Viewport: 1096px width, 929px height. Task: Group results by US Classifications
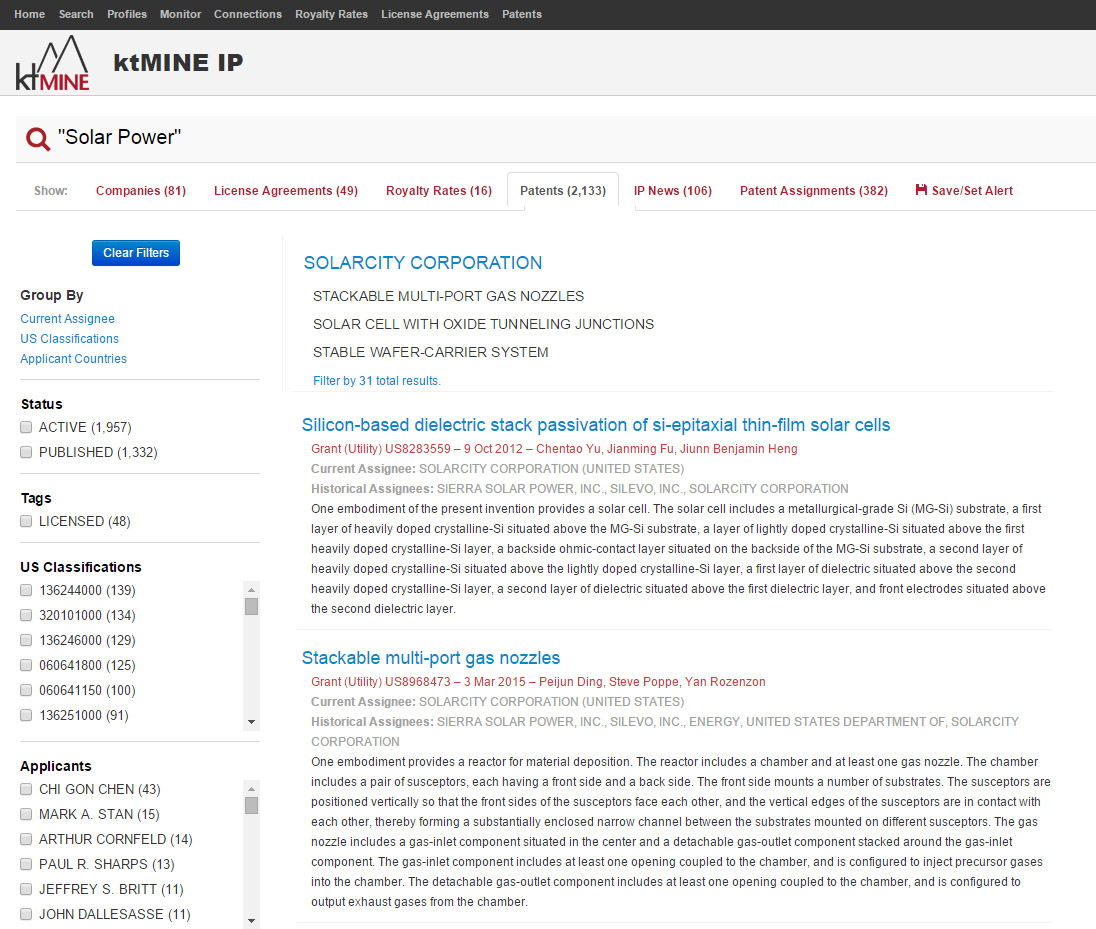point(69,339)
